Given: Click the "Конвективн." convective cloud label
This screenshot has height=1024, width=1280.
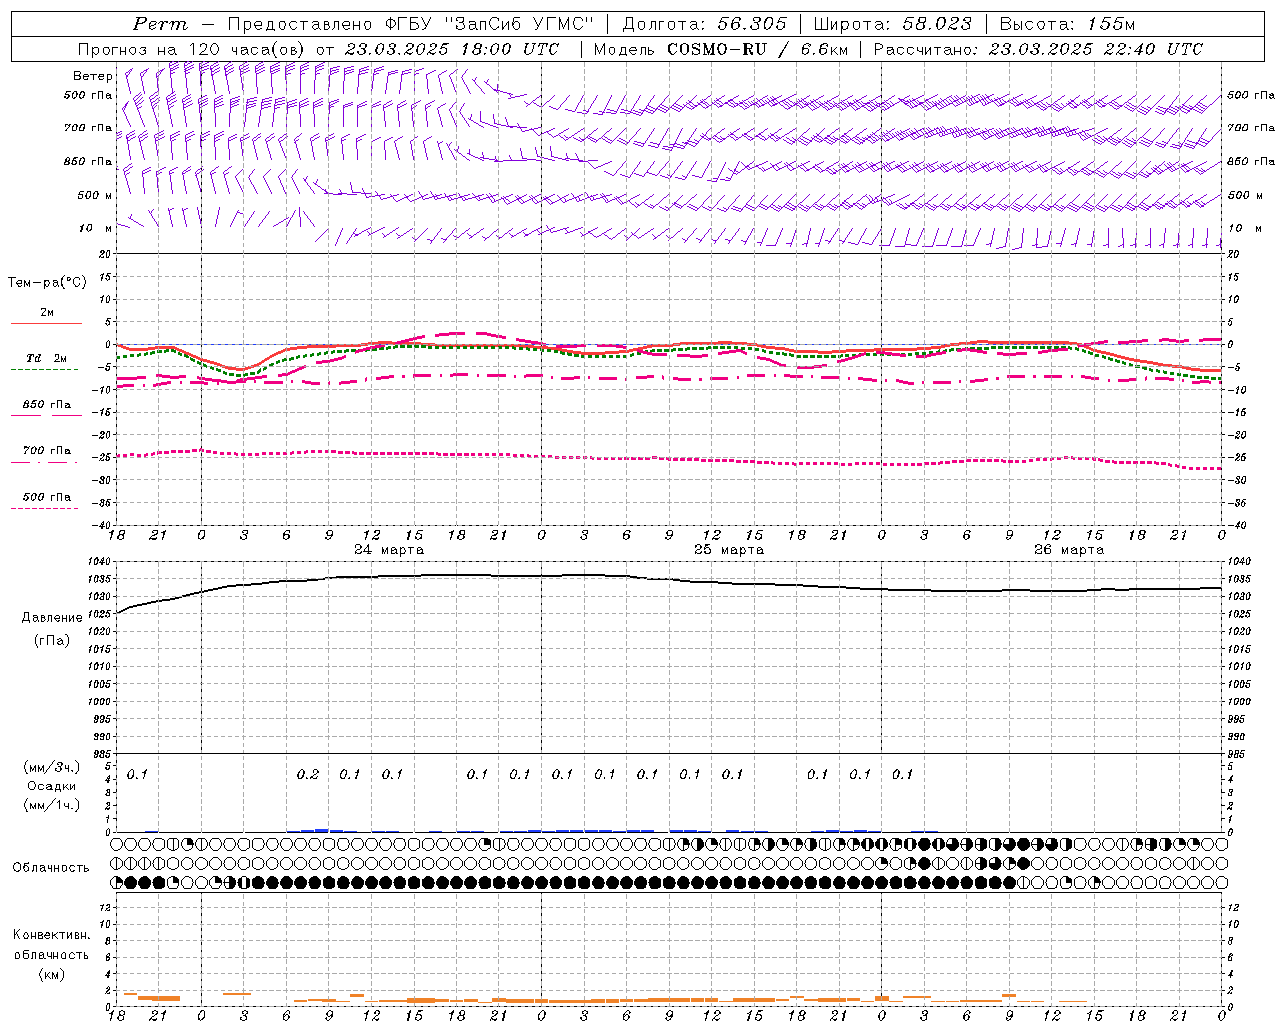Looking at the screenshot, I should pyautogui.click(x=52, y=935).
